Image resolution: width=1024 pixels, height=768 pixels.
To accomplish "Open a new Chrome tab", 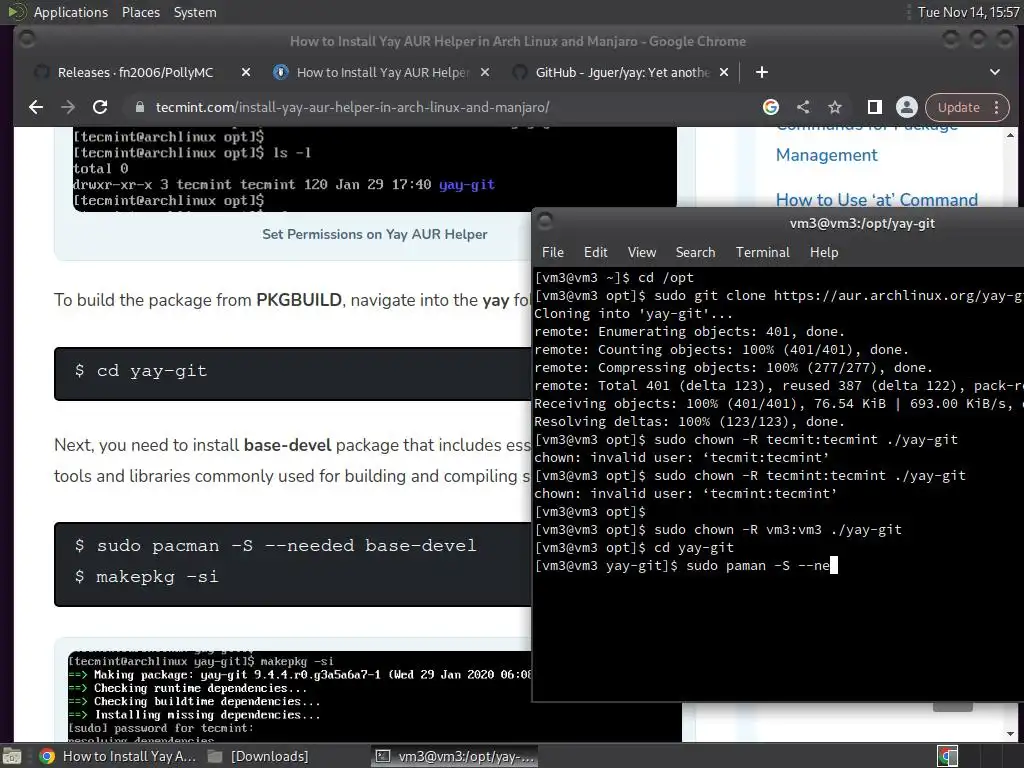I will click(761, 72).
